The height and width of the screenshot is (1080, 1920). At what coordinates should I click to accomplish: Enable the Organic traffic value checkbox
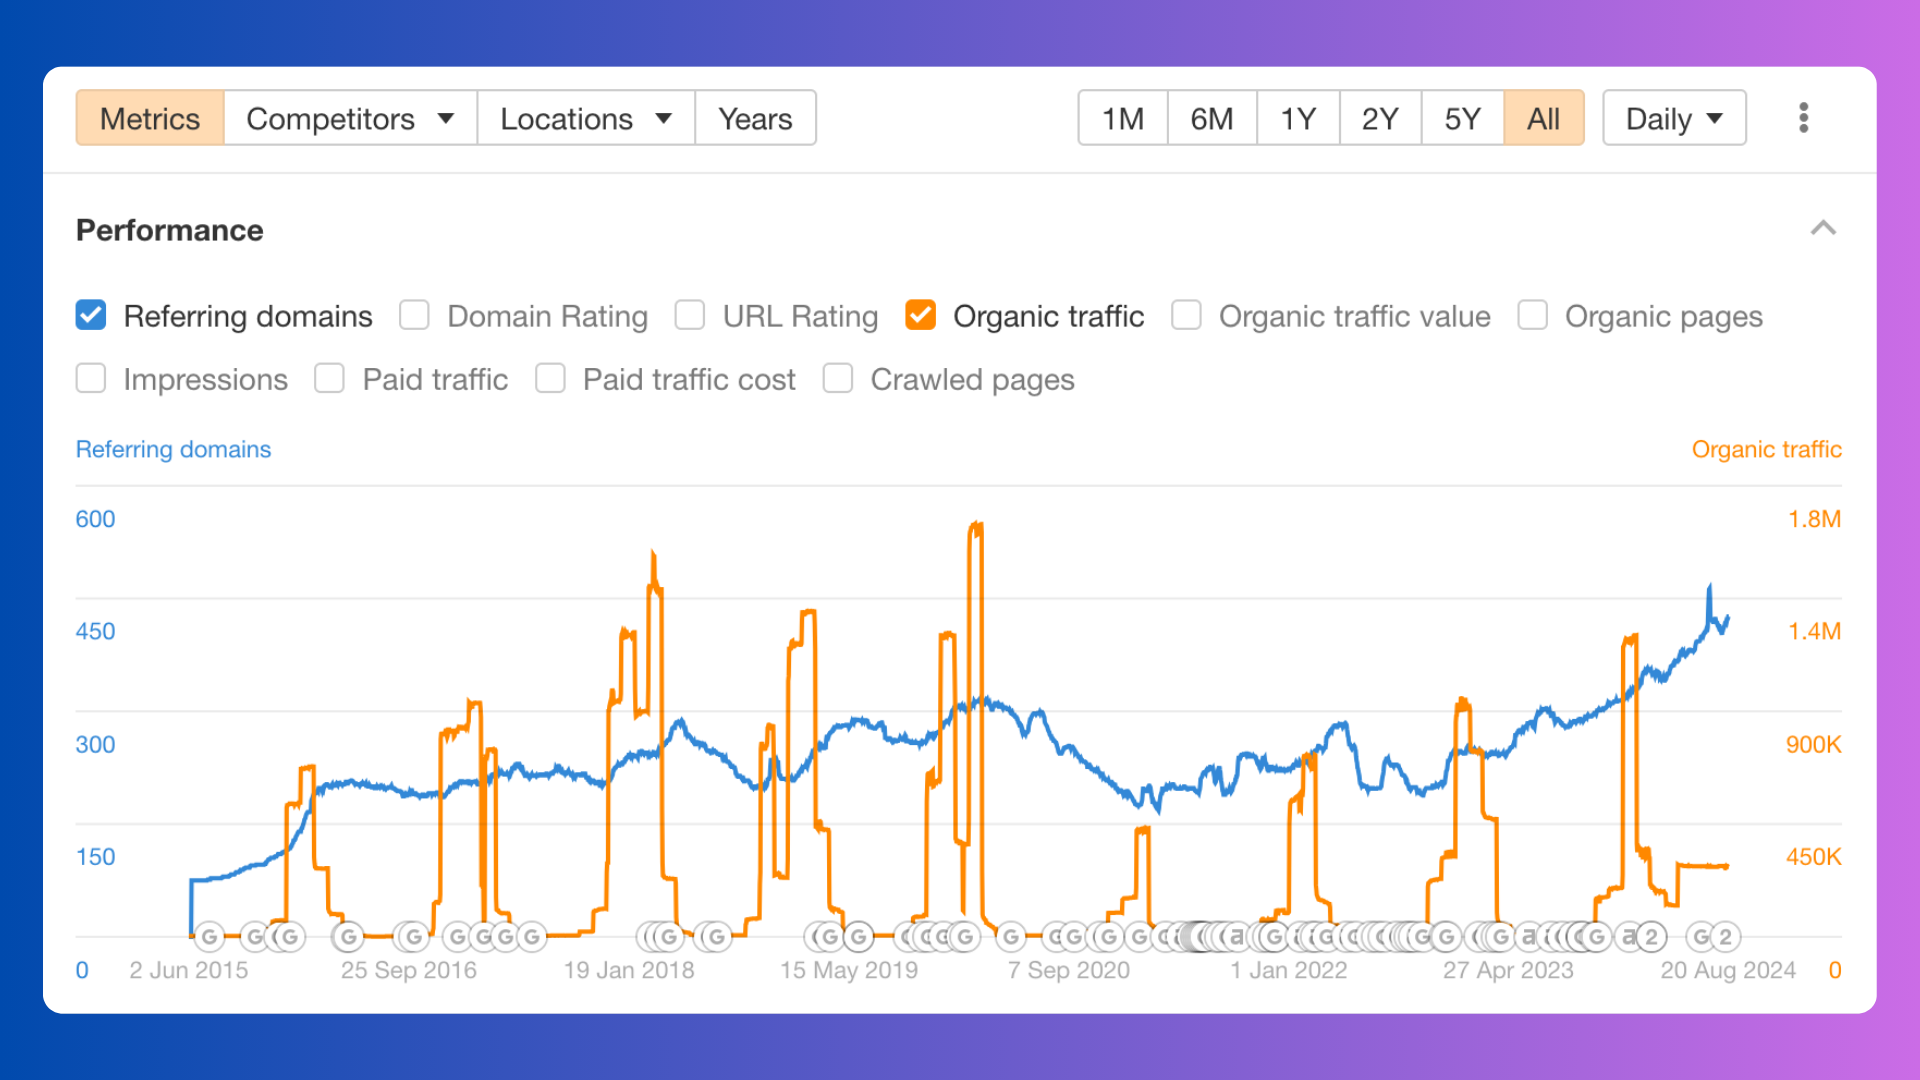1186,315
